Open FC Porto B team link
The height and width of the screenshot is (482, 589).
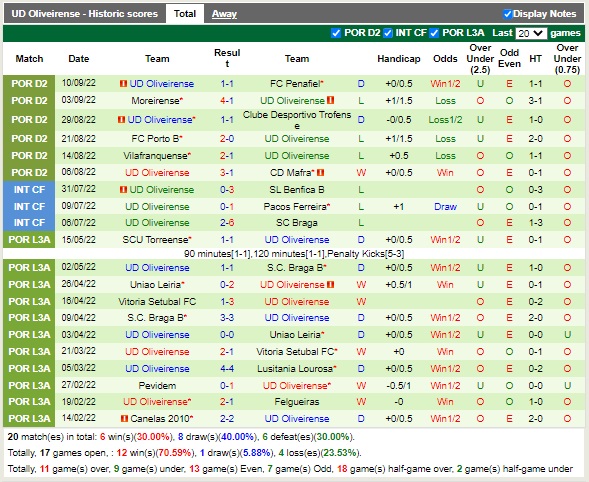(155, 139)
